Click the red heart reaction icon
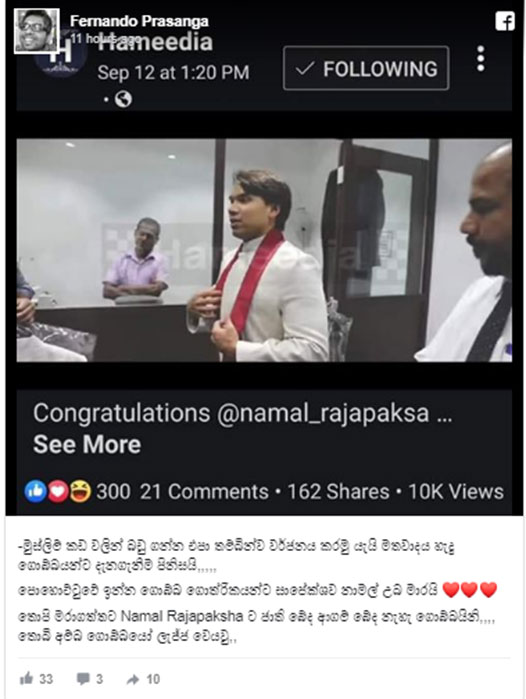This screenshot has height=699, width=526. click(58, 491)
